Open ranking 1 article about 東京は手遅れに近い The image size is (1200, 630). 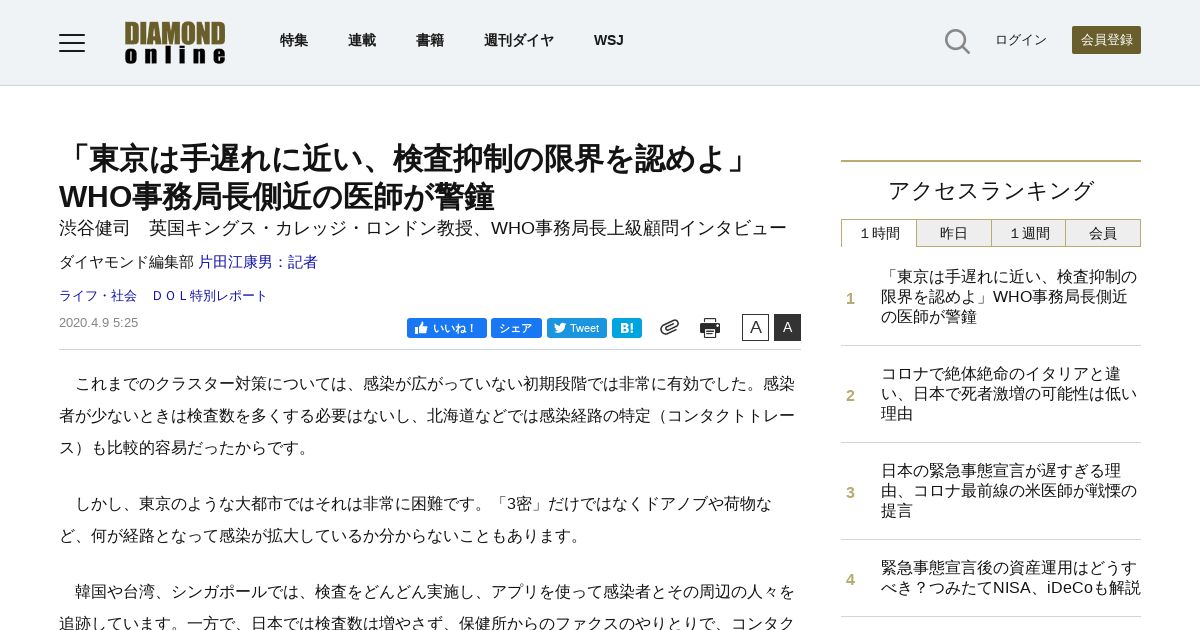1009,297
